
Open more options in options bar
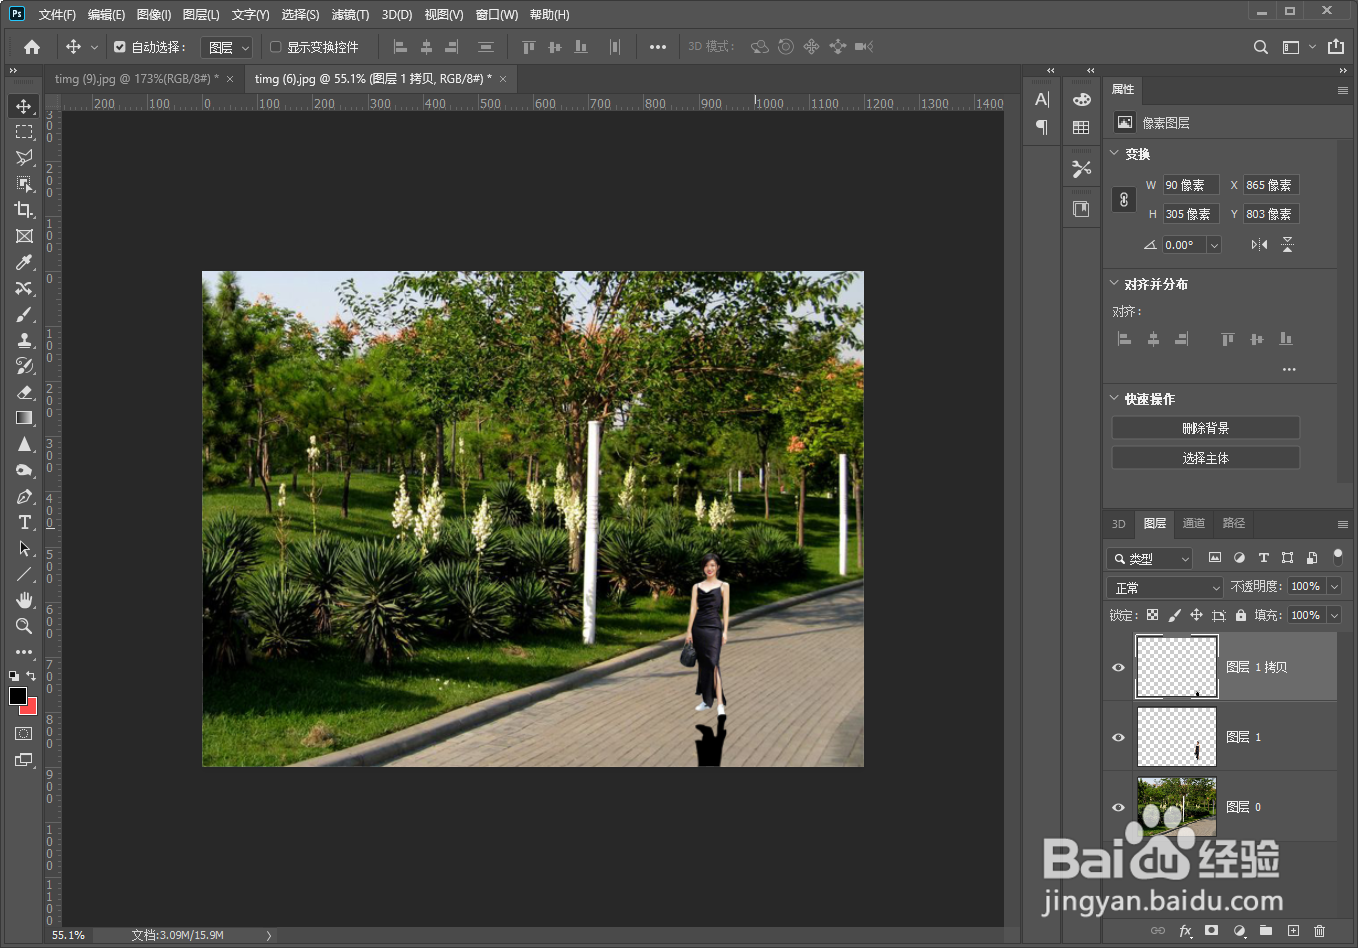point(657,47)
